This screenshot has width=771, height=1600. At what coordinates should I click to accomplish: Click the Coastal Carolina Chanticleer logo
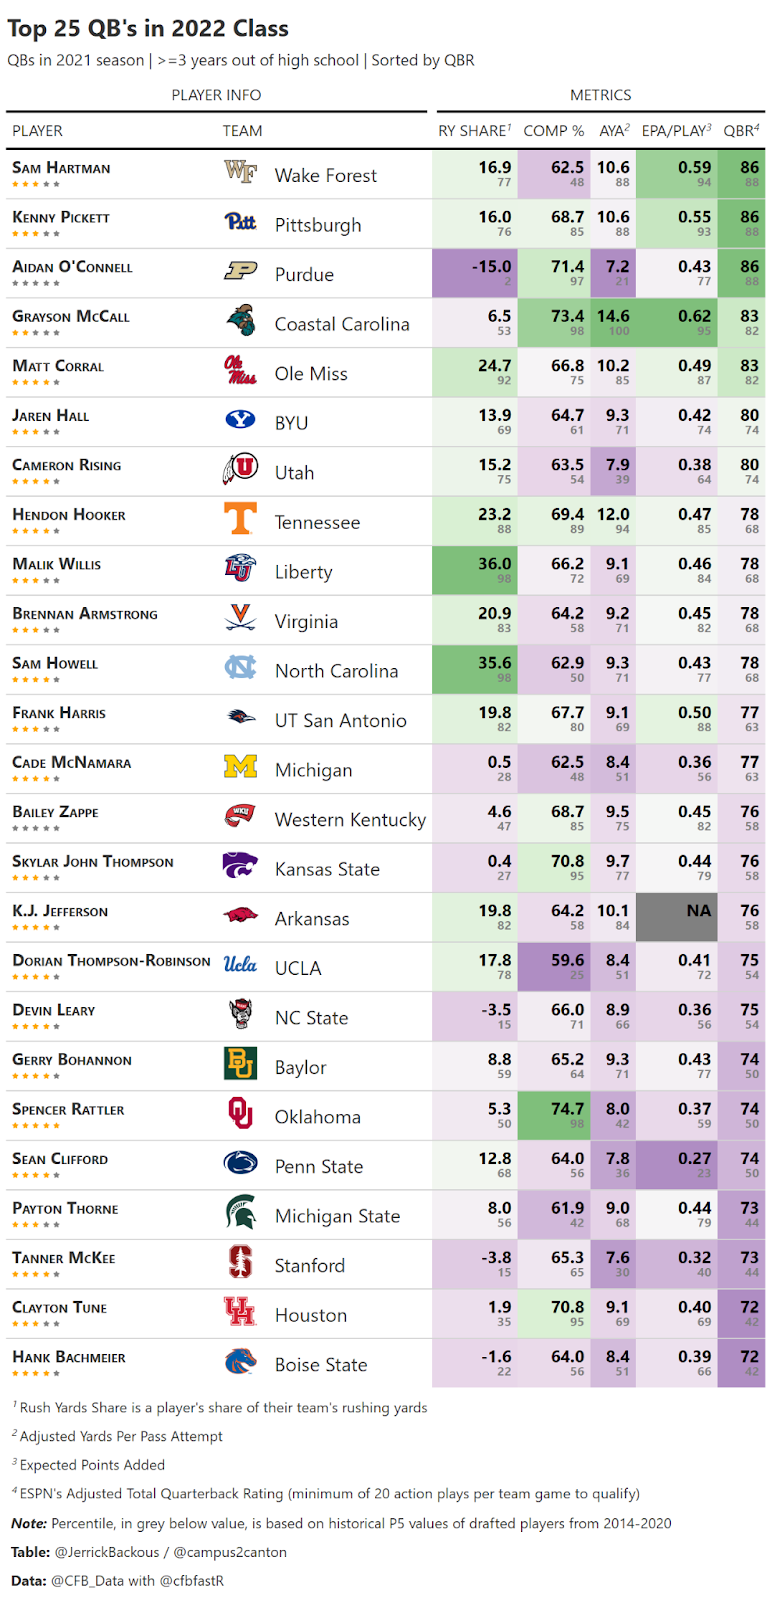[x=240, y=322]
